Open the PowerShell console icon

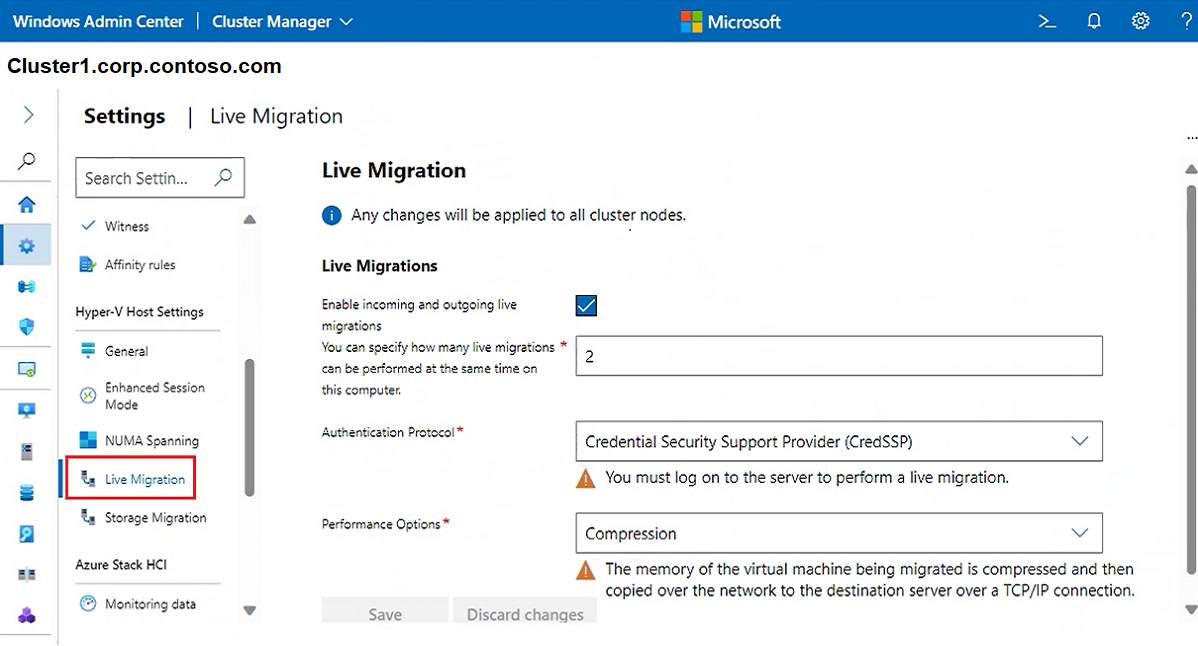[x=1047, y=21]
